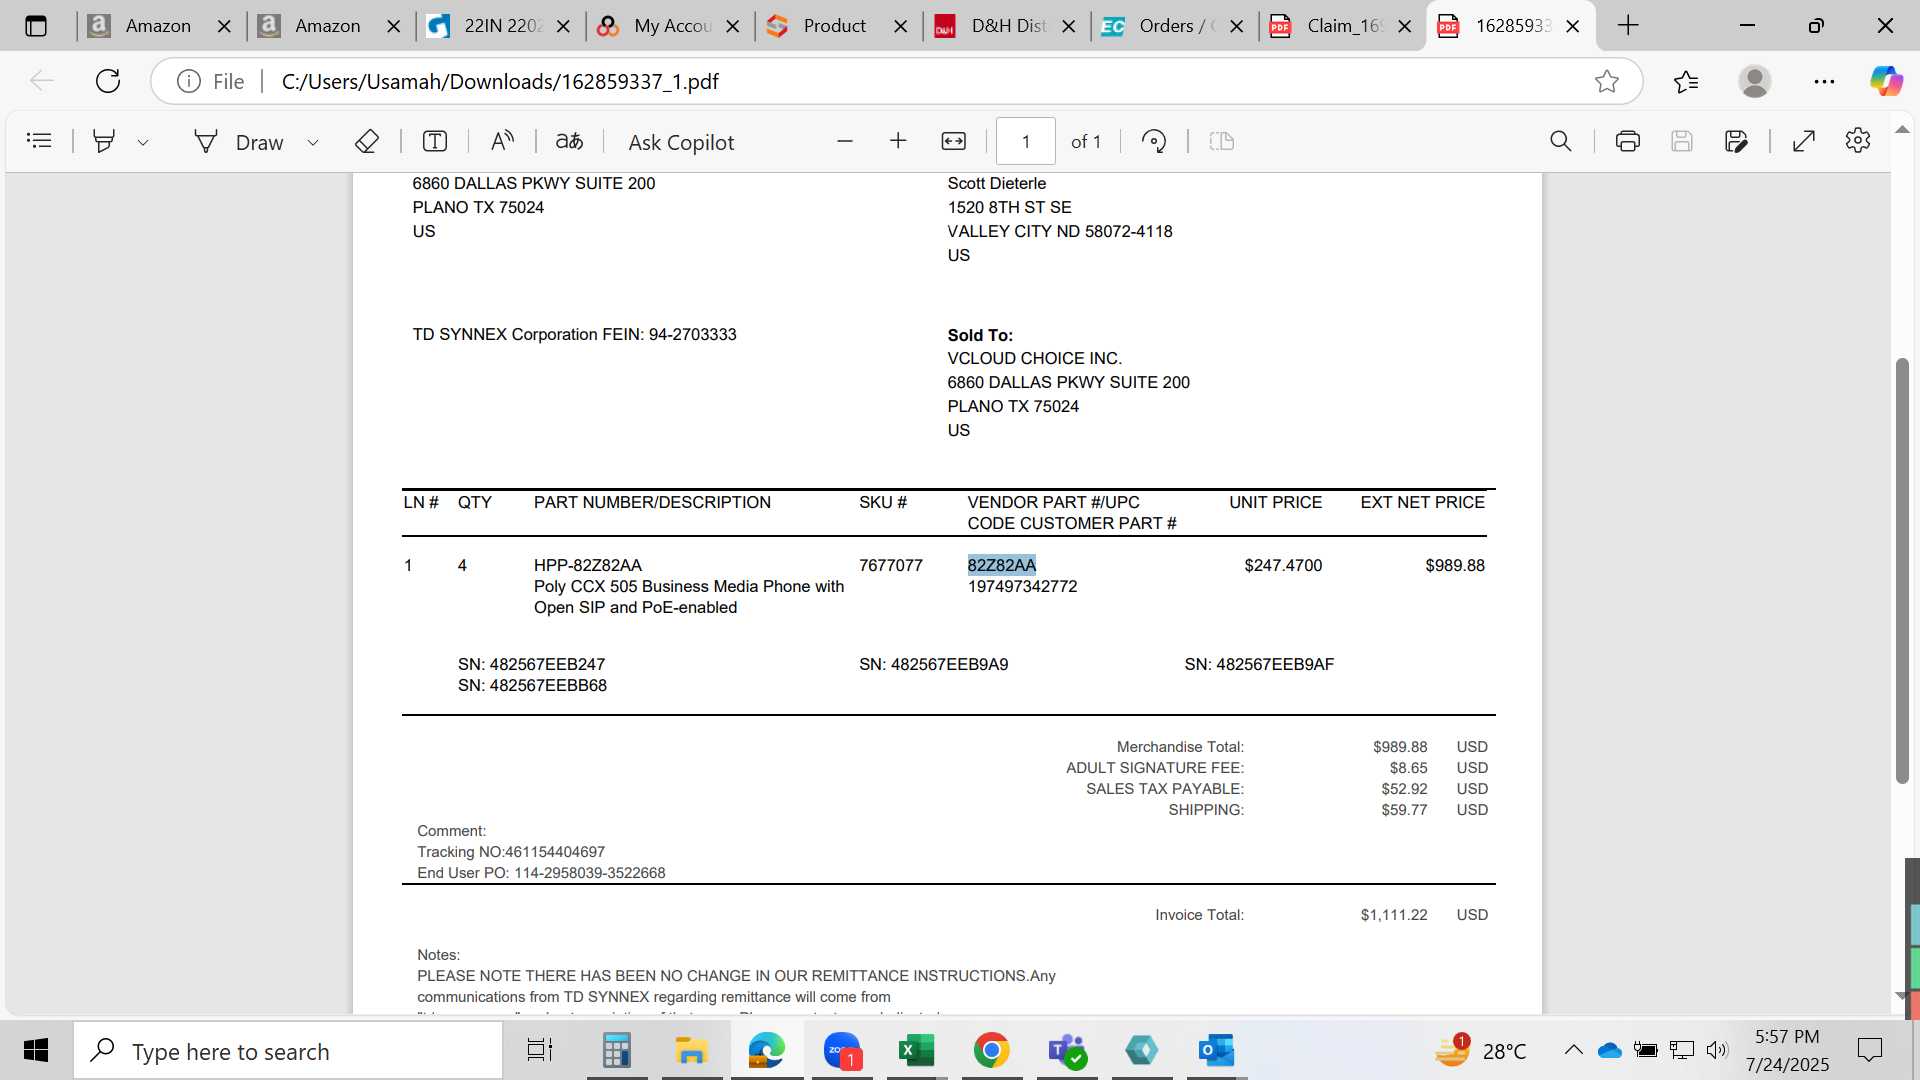1920x1080 pixels.
Task: Select the Highlight tool
Action: [x=103, y=141]
